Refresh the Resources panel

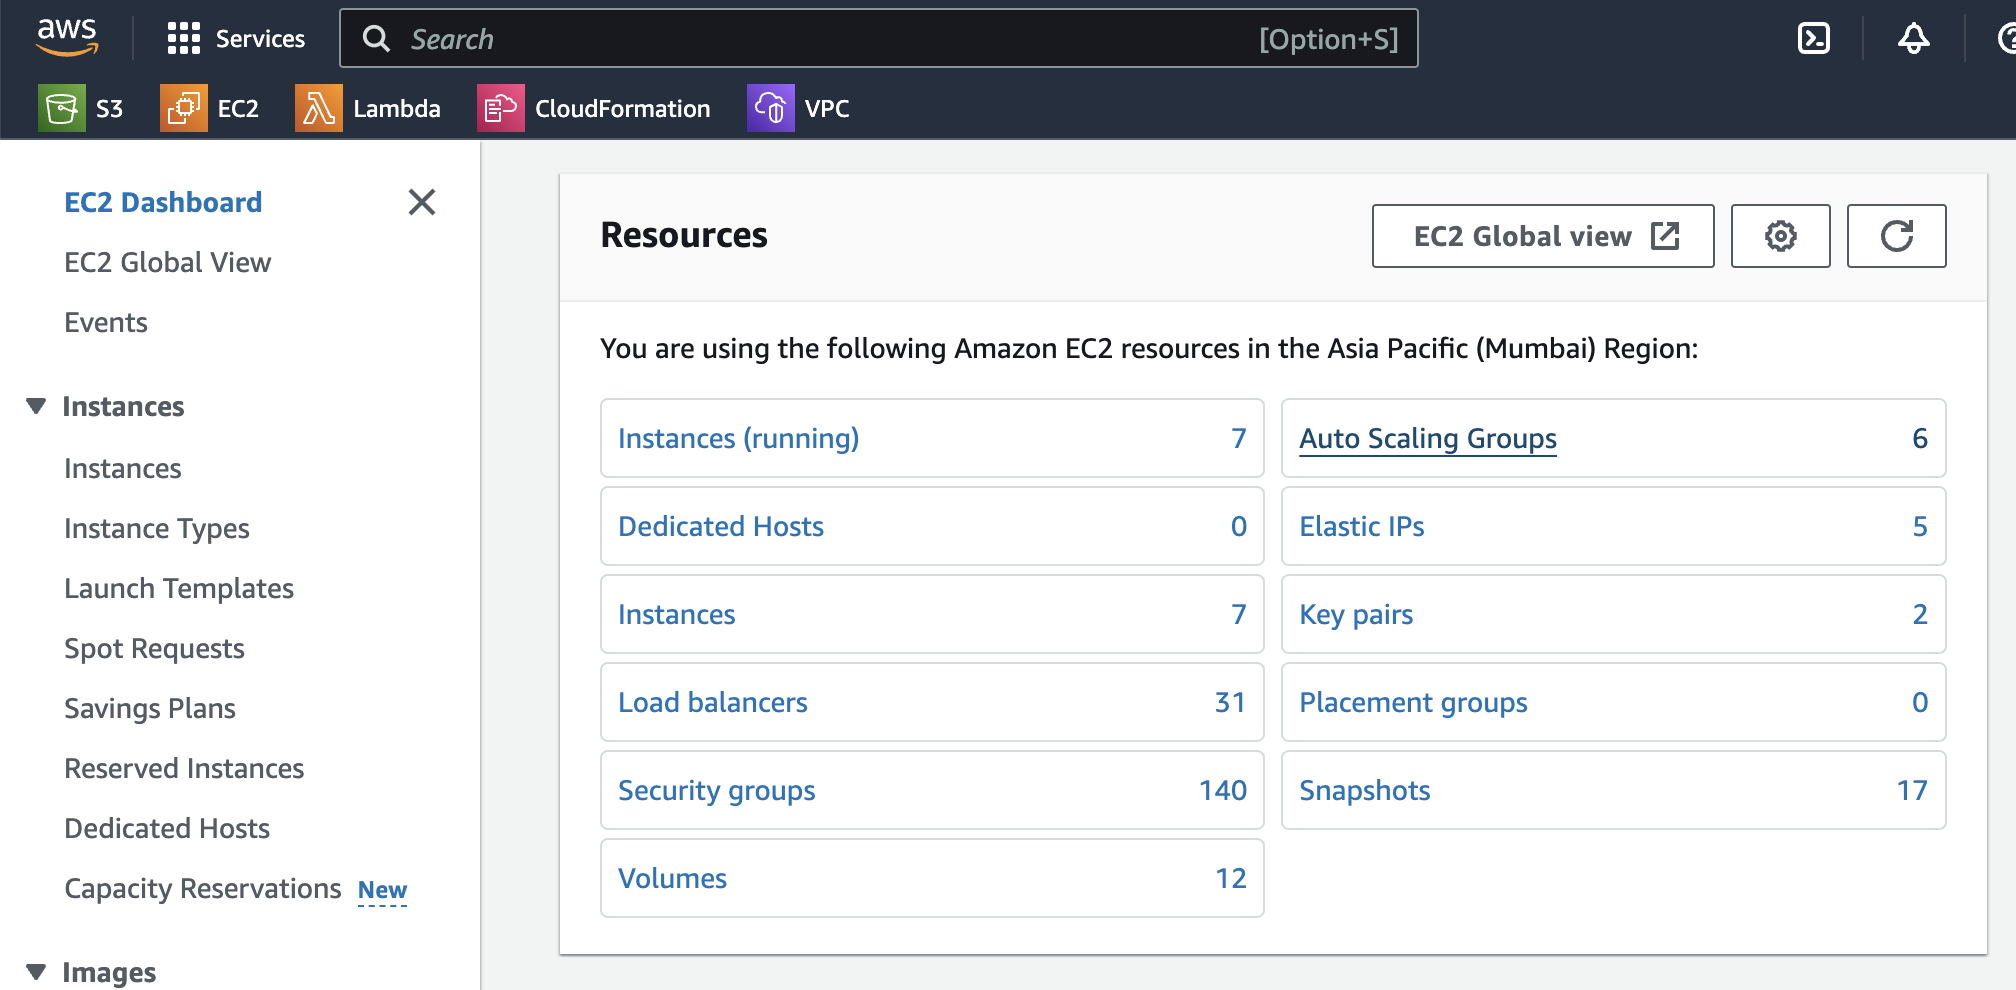tap(1896, 236)
